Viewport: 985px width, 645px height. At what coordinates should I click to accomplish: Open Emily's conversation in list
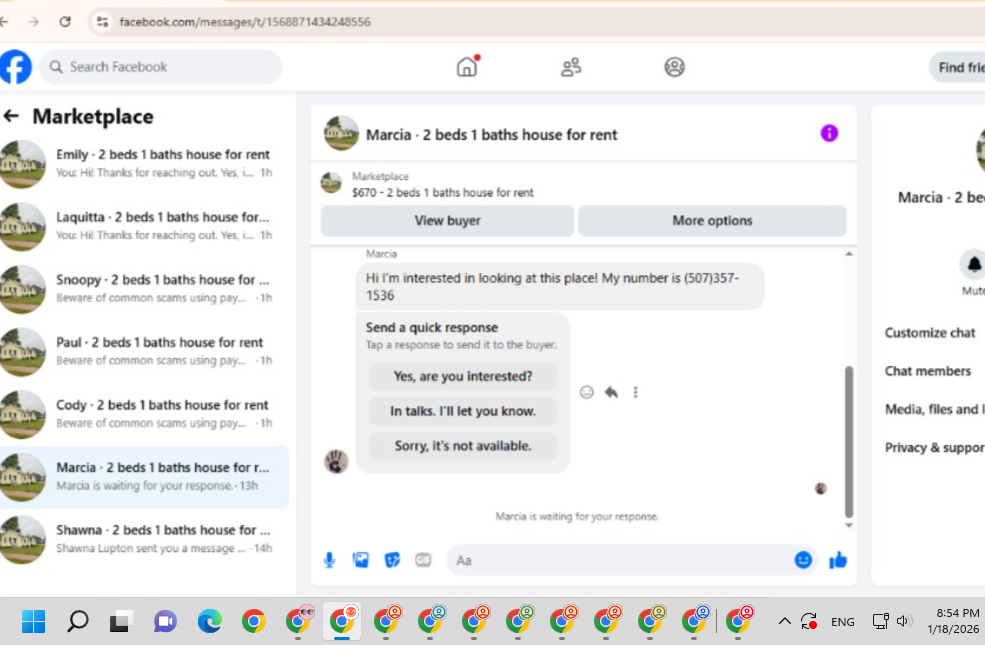(x=144, y=163)
